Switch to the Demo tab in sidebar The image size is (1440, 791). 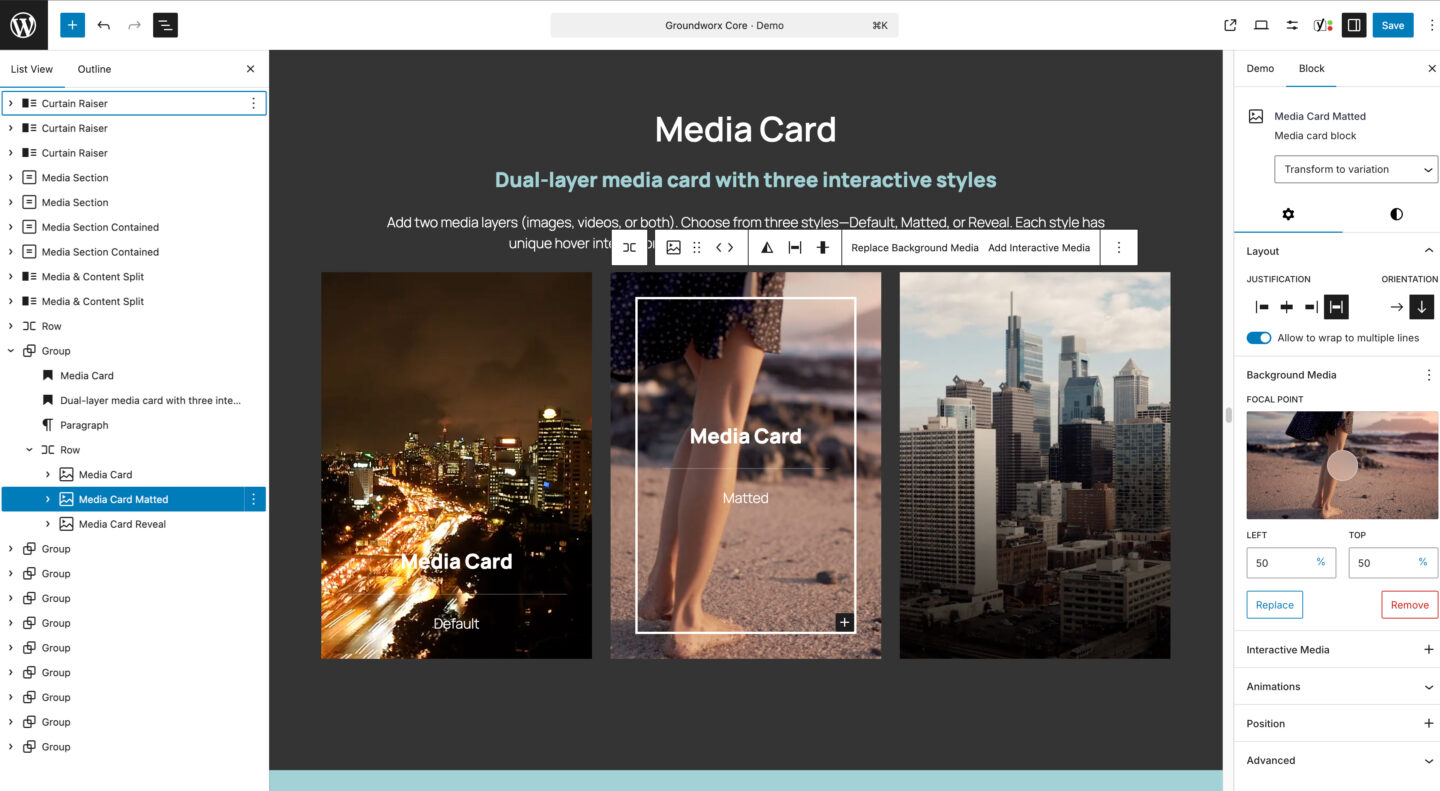(1260, 68)
